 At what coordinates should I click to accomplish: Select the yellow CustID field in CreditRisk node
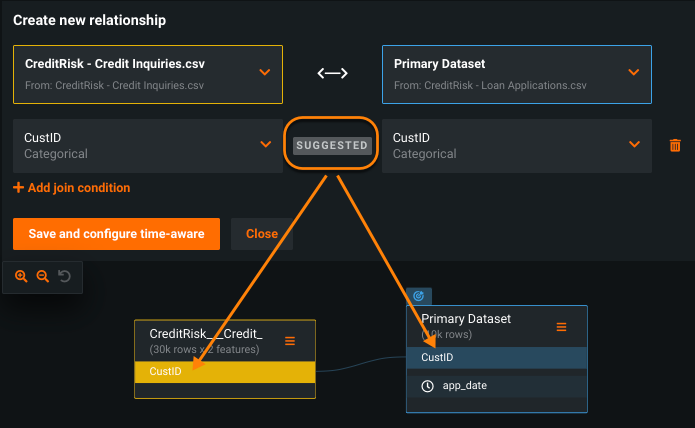tap(225, 372)
